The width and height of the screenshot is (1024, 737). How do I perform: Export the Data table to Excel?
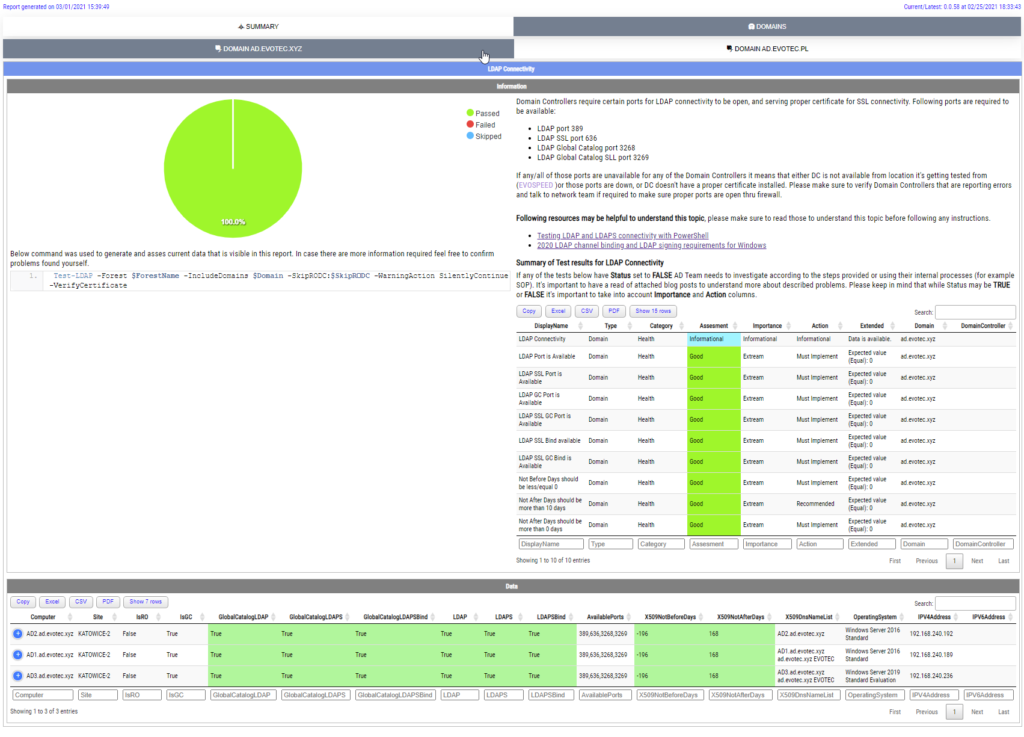click(x=52, y=601)
